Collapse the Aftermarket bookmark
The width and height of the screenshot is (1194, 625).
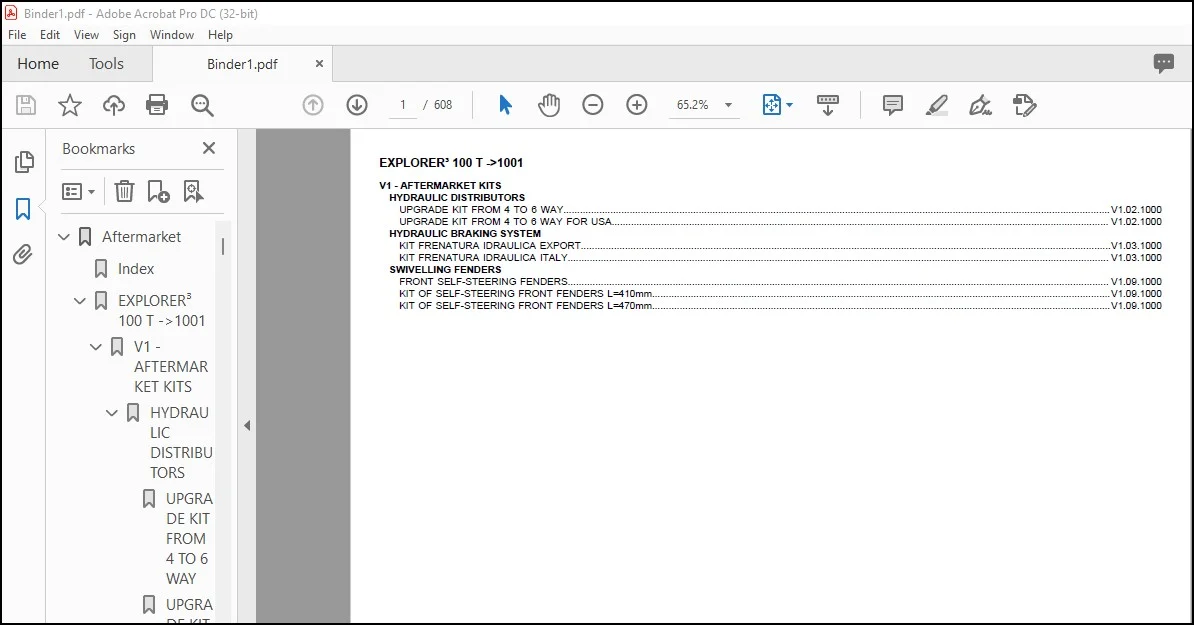coord(64,237)
